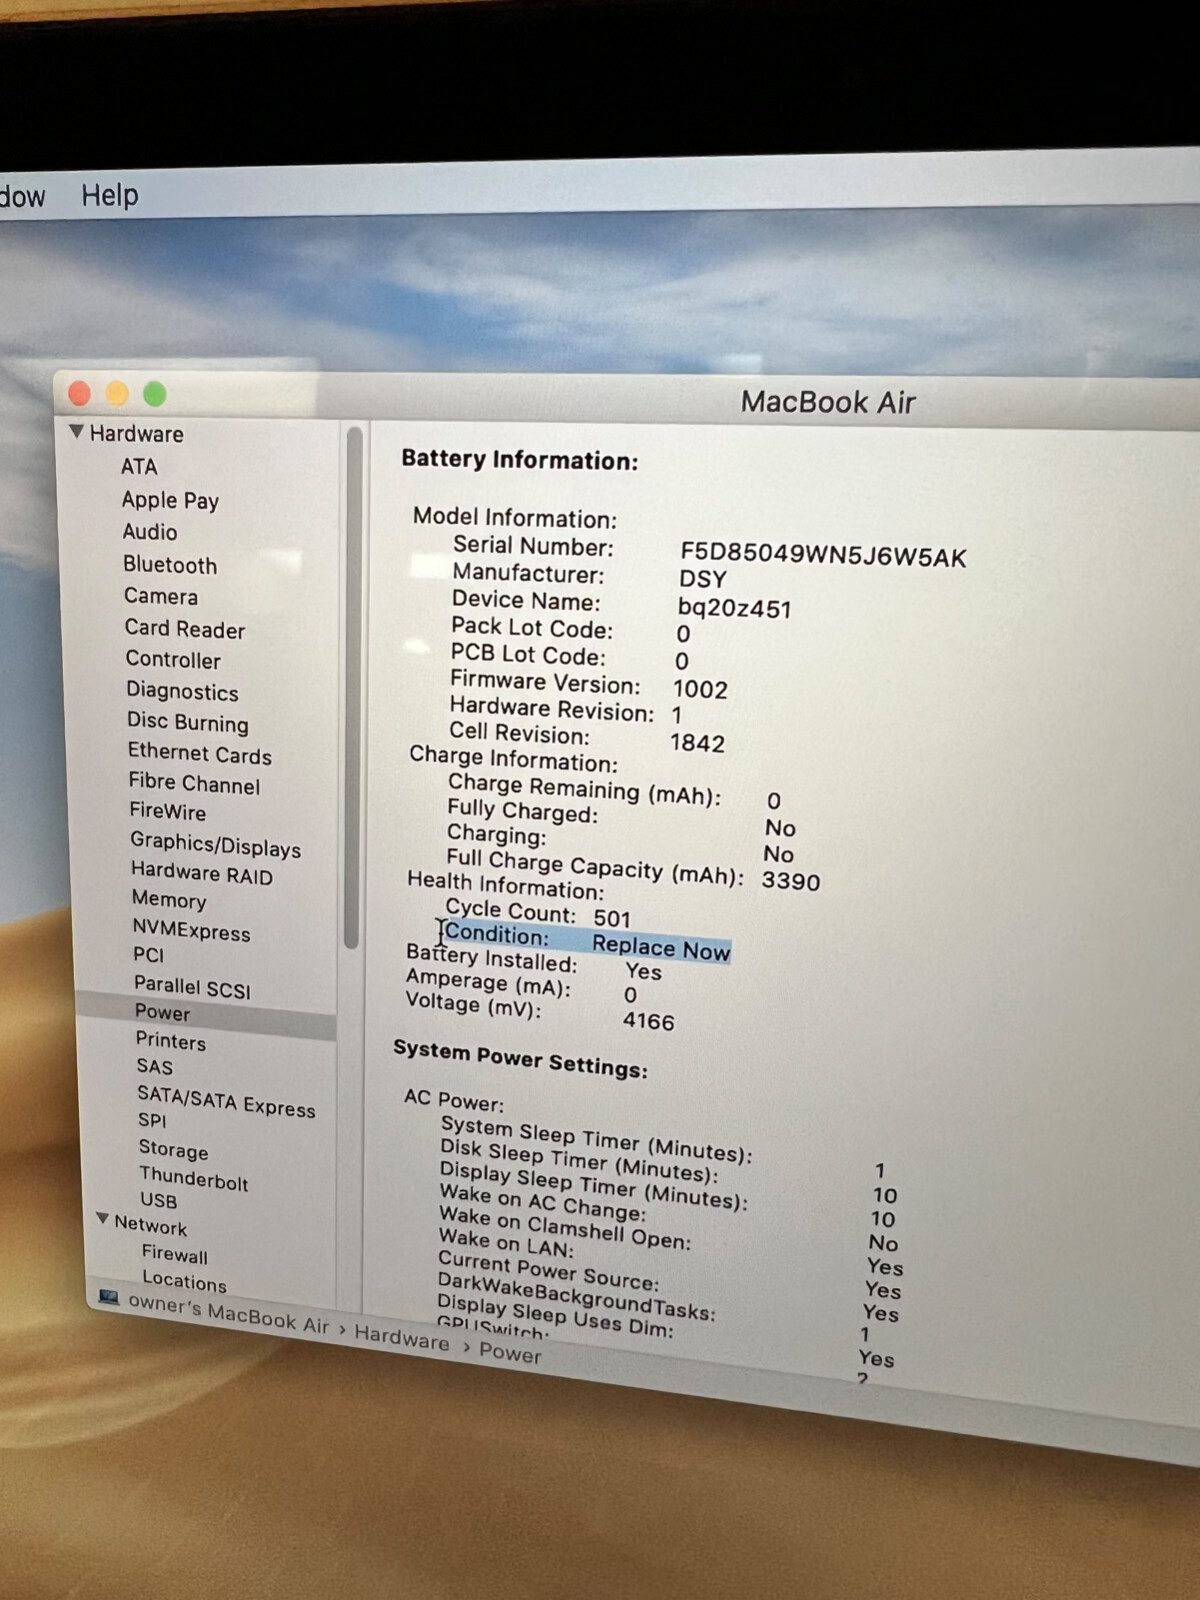Select NVMExpress in the sidebar
This screenshot has height=1600, width=1200.
[x=191, y=930]
